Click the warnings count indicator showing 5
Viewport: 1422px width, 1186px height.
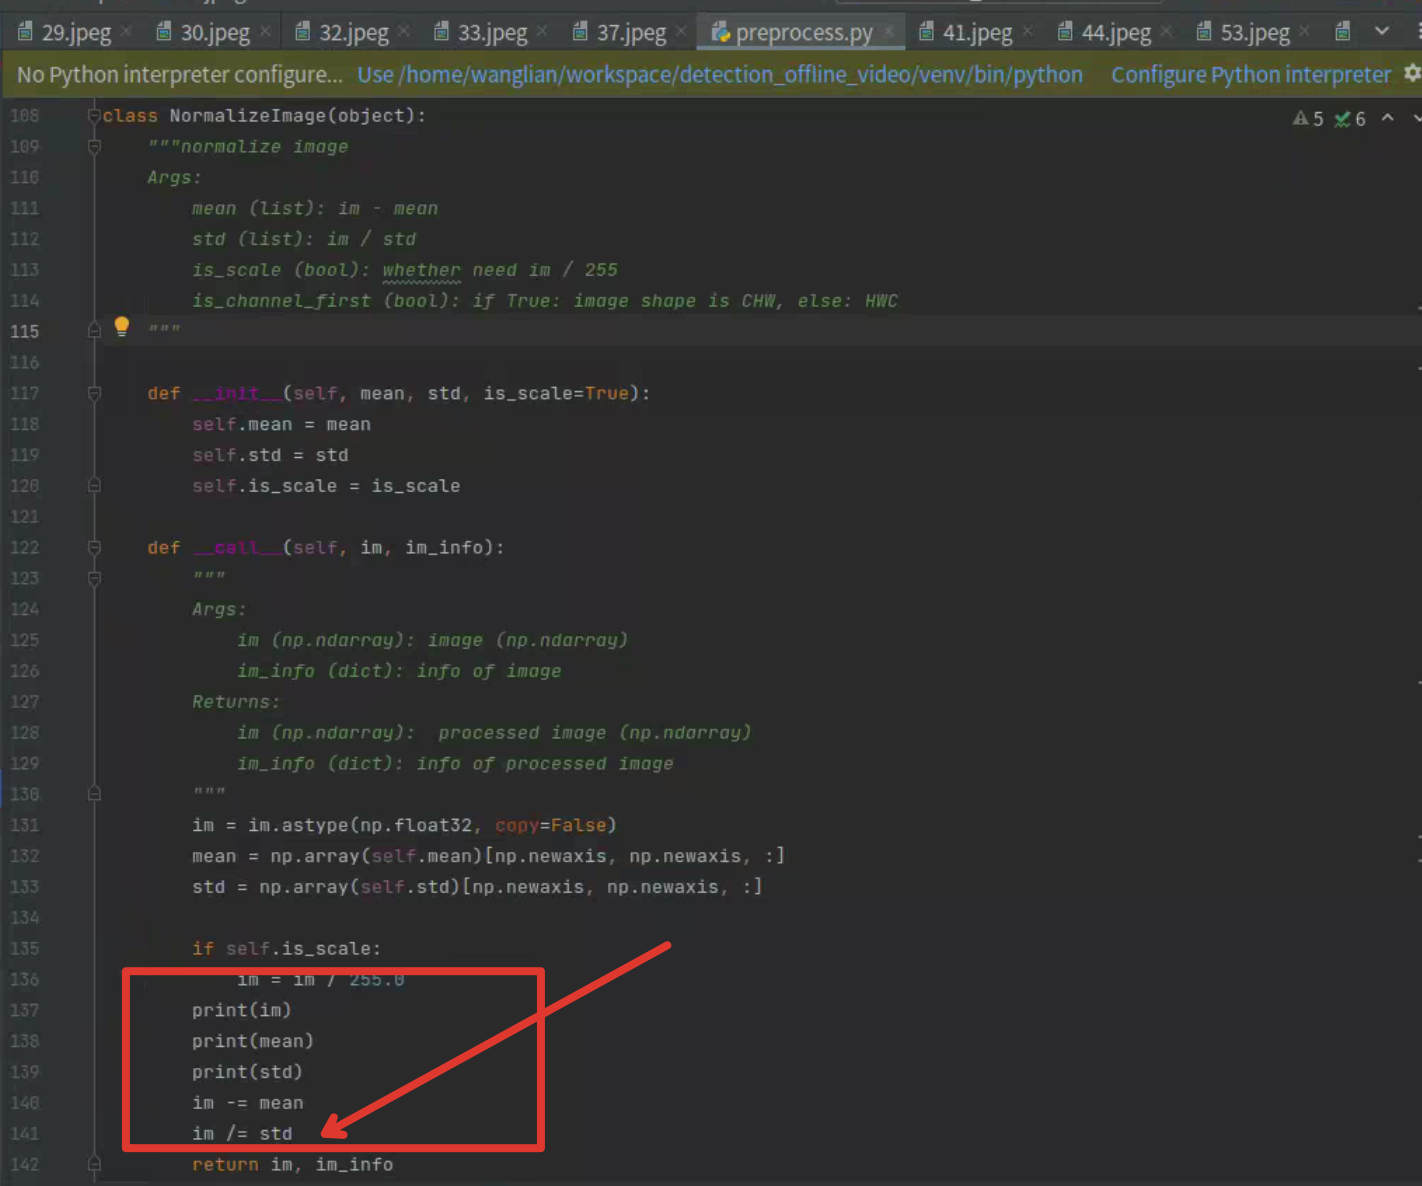point(1308,119)
